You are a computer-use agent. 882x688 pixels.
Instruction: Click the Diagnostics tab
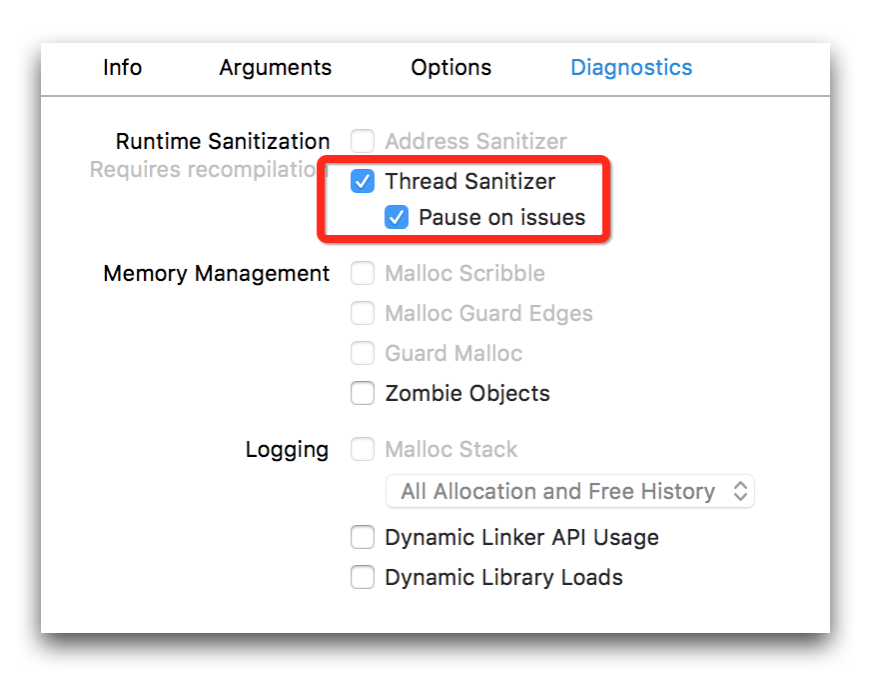tap(631, 68)
